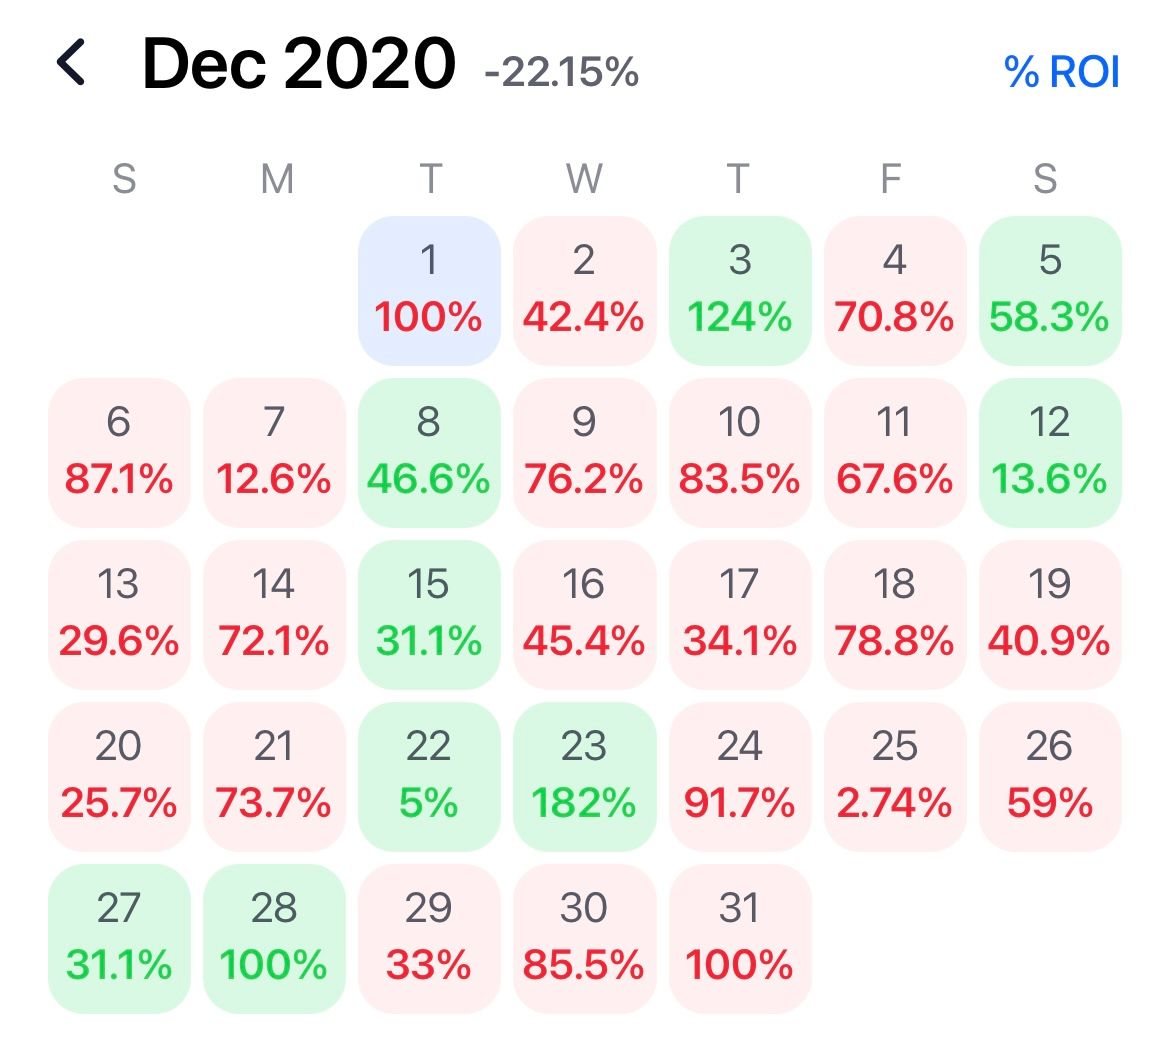The image size is (1170, 1037).
Task: Tap December 27 green 31.1% cell
Action: tap(119, 938)
